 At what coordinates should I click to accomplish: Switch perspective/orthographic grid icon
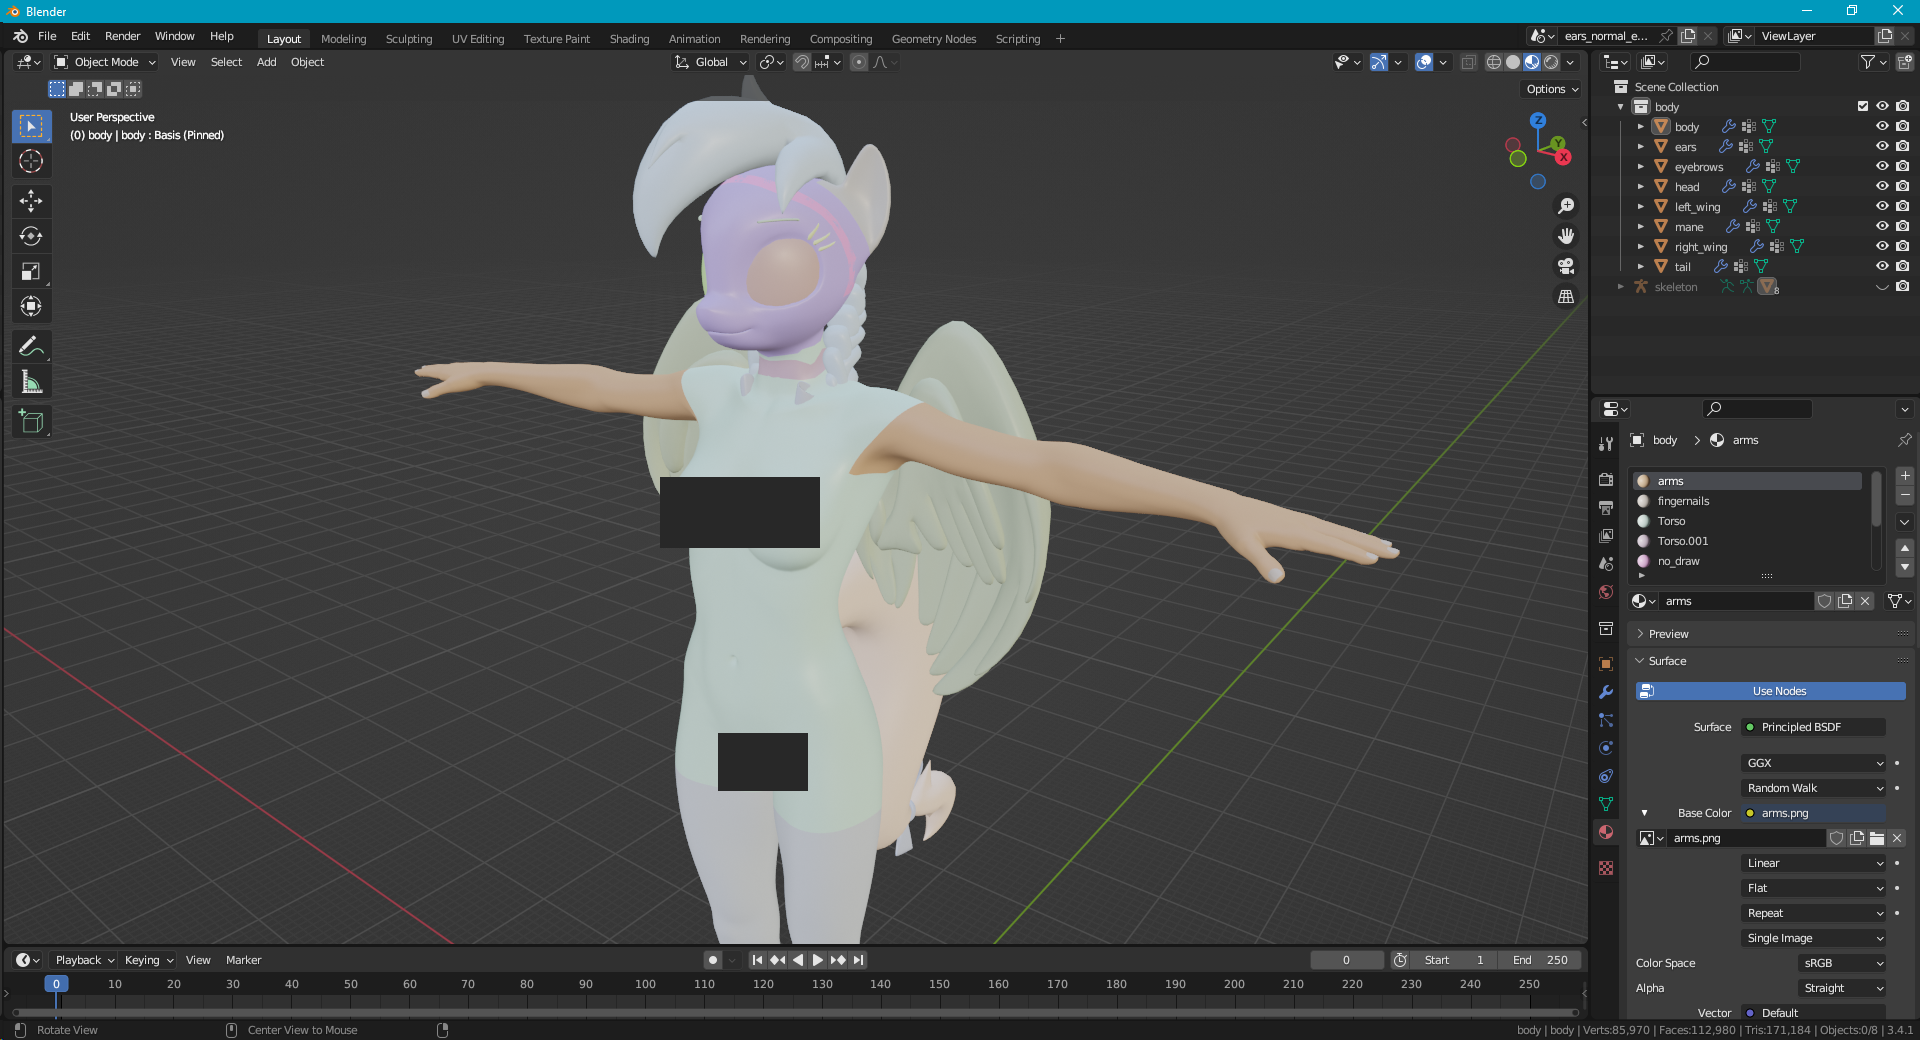click(1566, 297)
